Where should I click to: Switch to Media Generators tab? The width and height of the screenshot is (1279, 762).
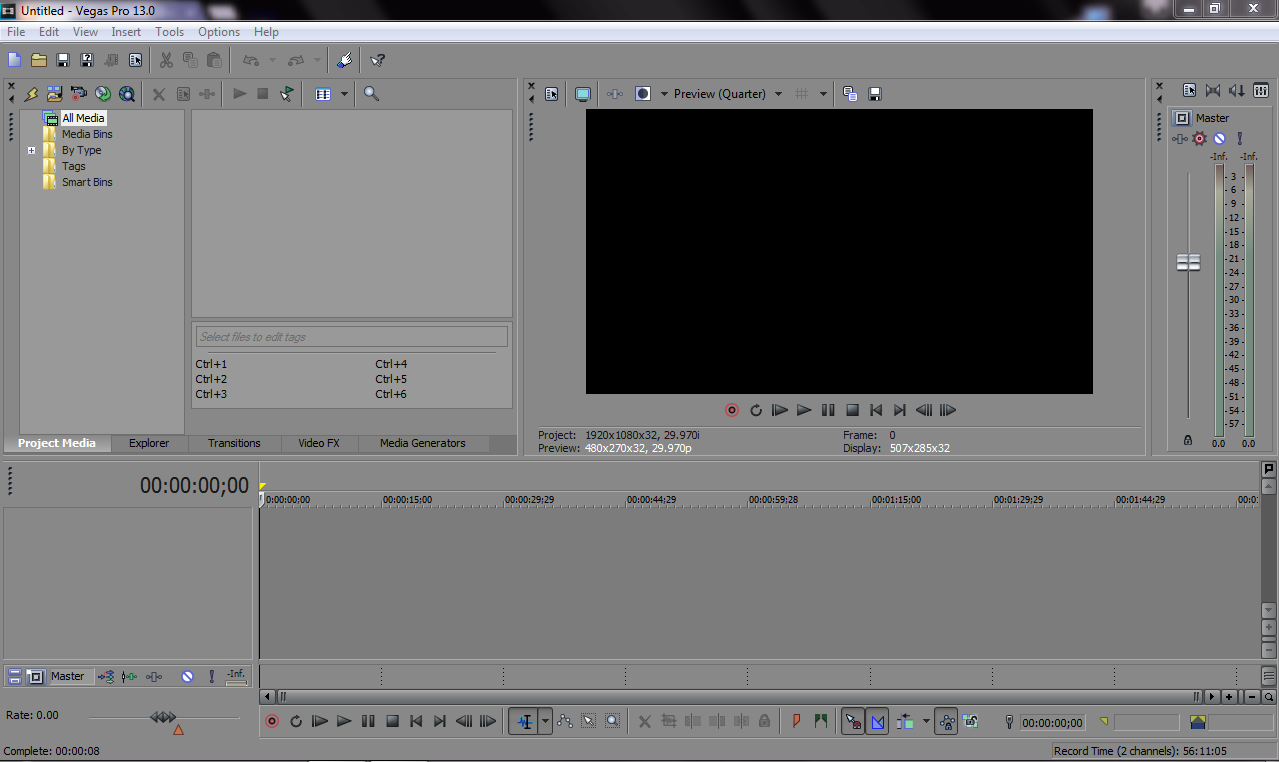[x=422, y=443]
